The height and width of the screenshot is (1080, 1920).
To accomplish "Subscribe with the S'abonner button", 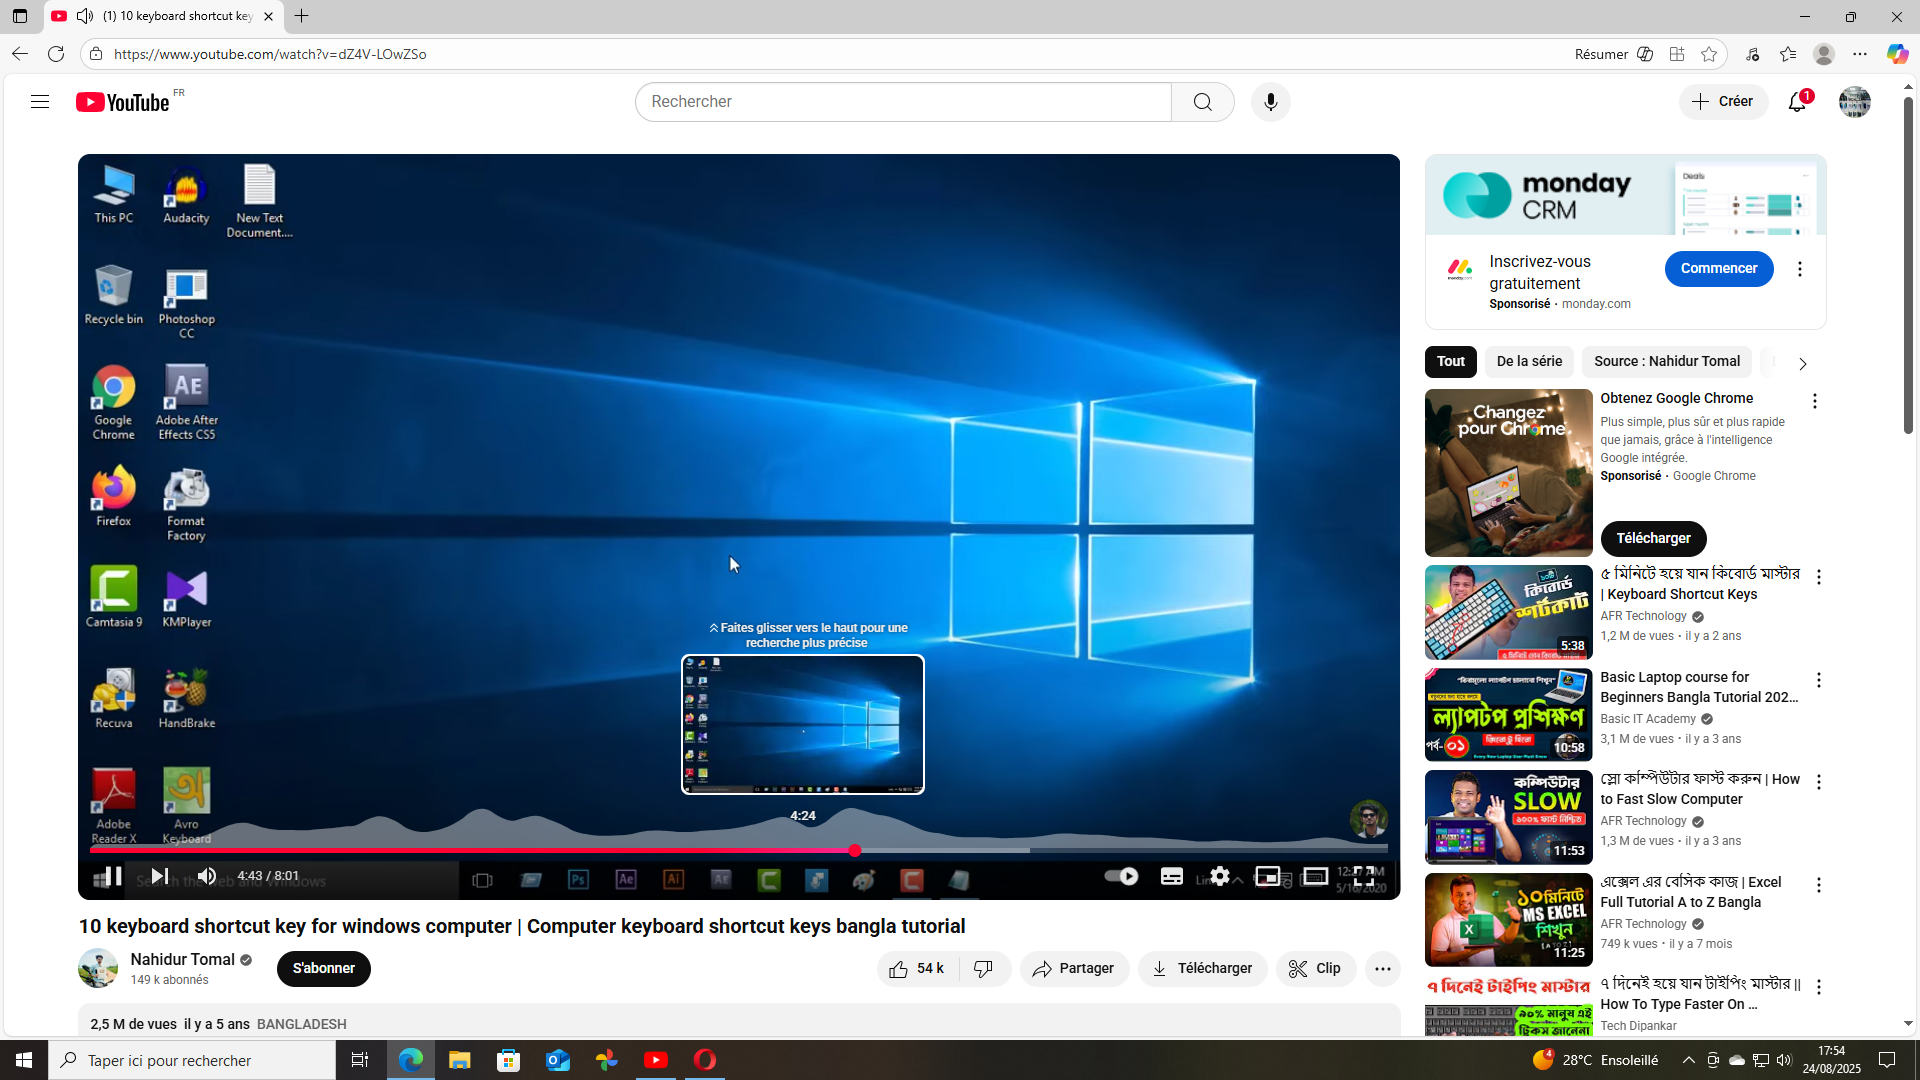I will pos(323,969).
